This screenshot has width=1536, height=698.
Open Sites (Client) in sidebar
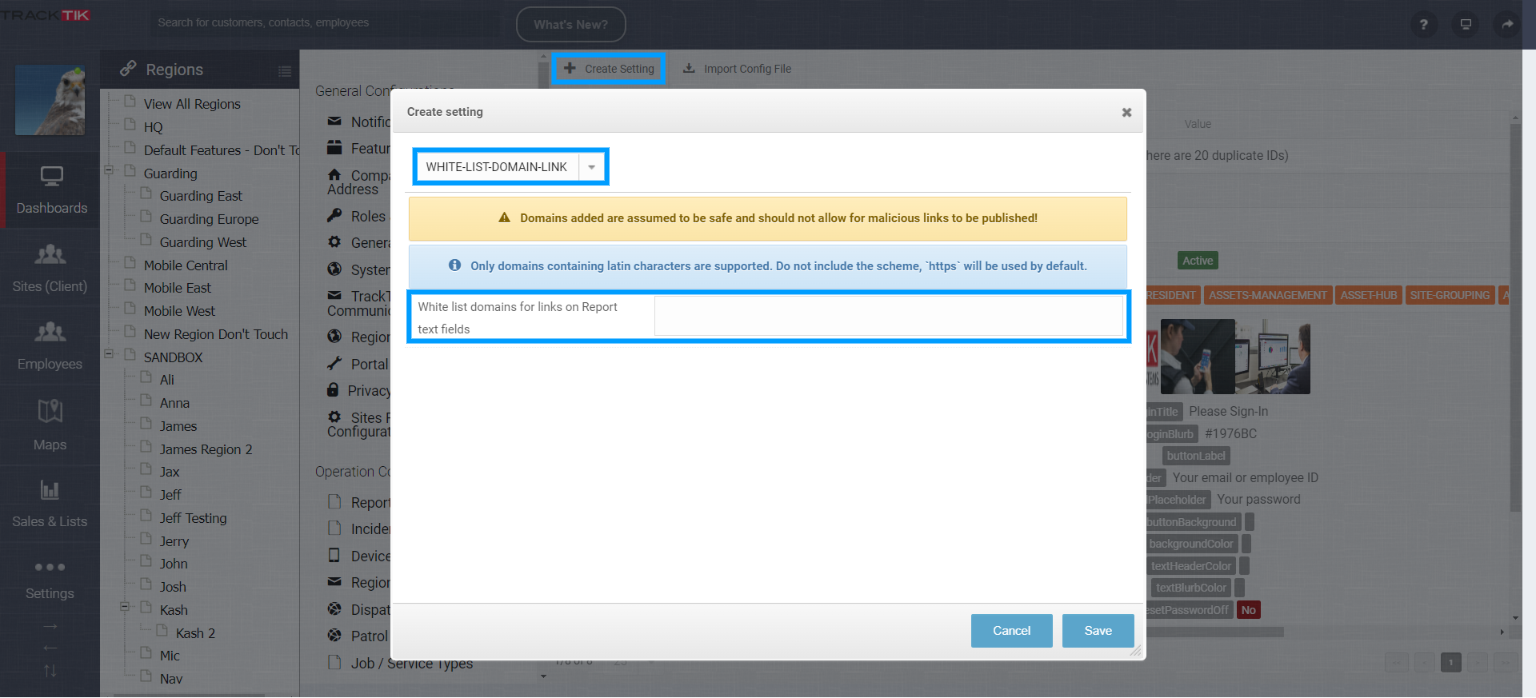point(50,268)
